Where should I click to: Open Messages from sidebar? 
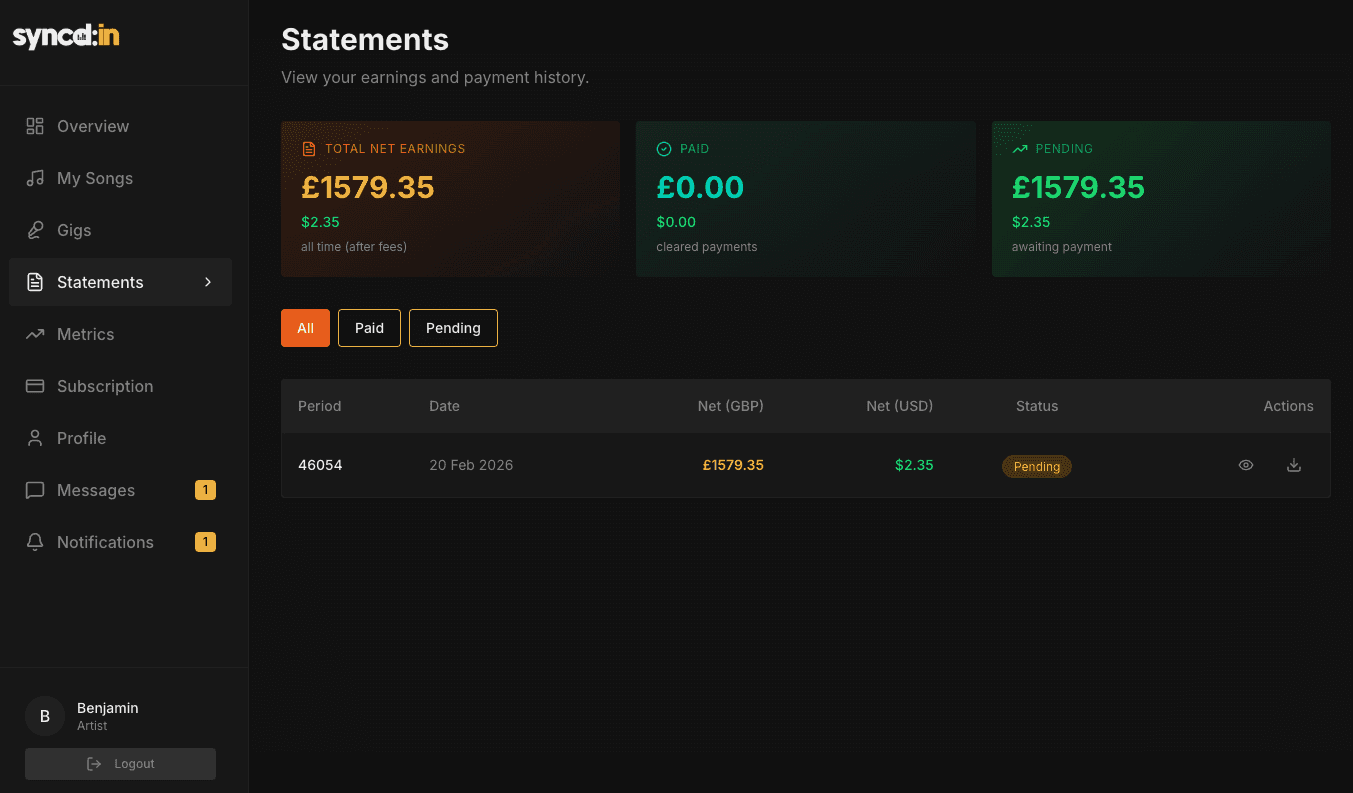point(120,490)
